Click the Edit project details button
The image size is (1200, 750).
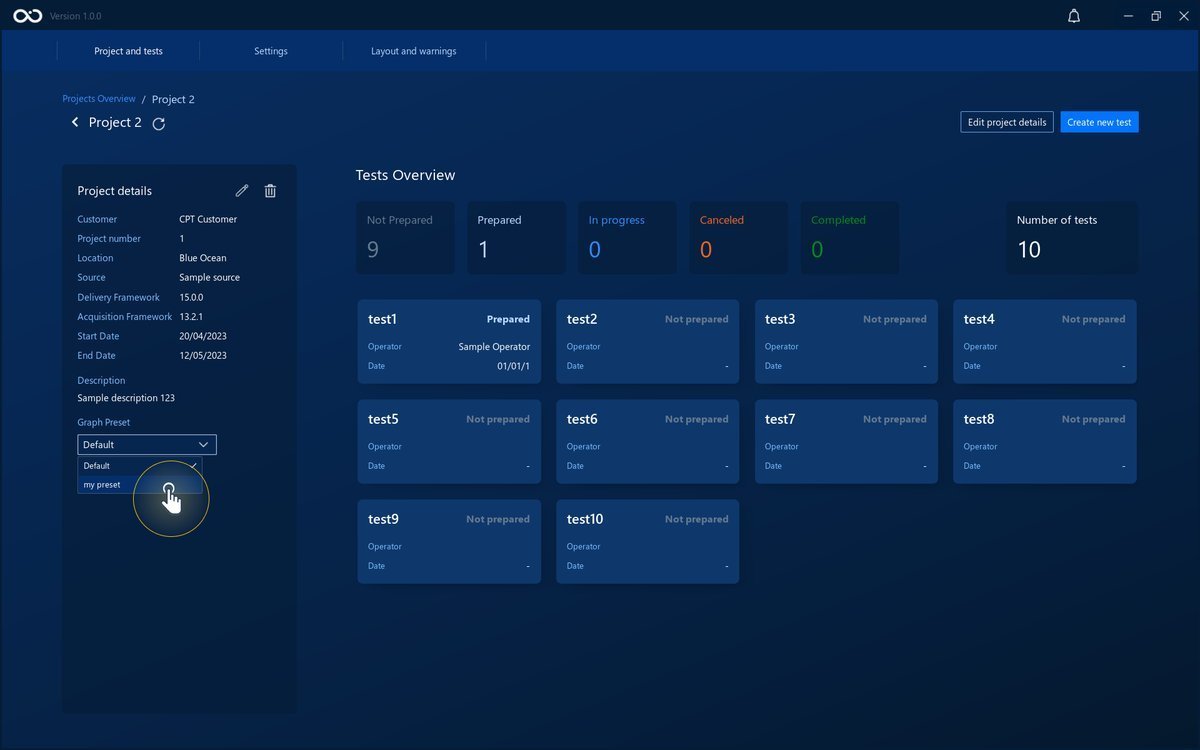pos(1007,122)
